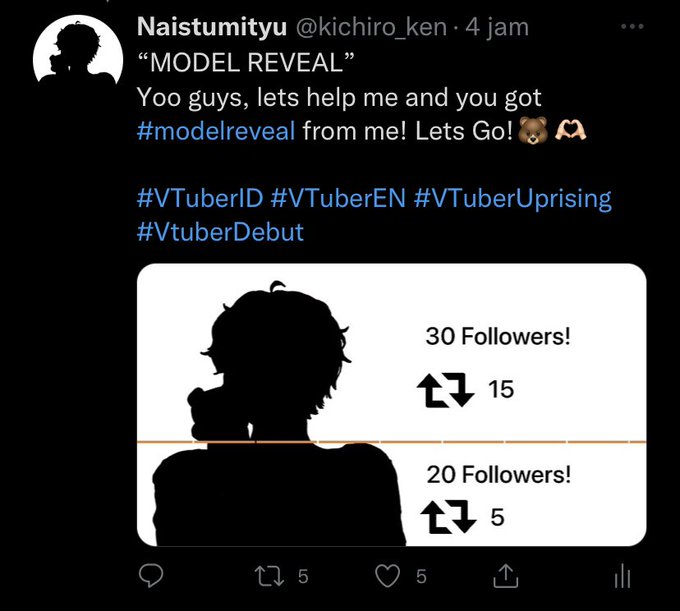Open the reply comment icon
680x611 pixels.
[151, 575]
